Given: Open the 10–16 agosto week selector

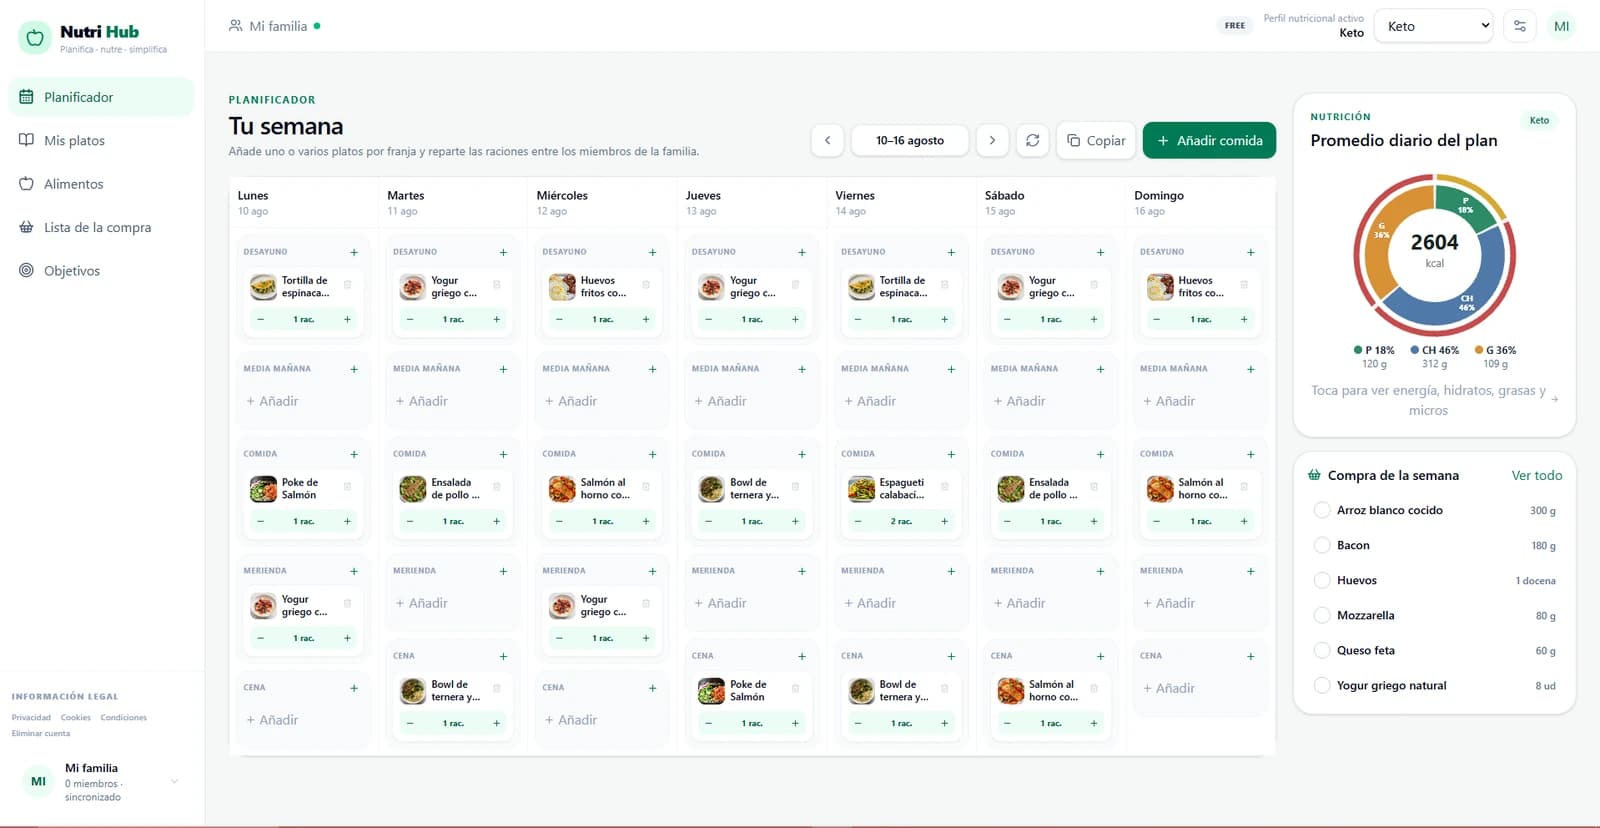Looking at the screenshot, I should 910,141.
